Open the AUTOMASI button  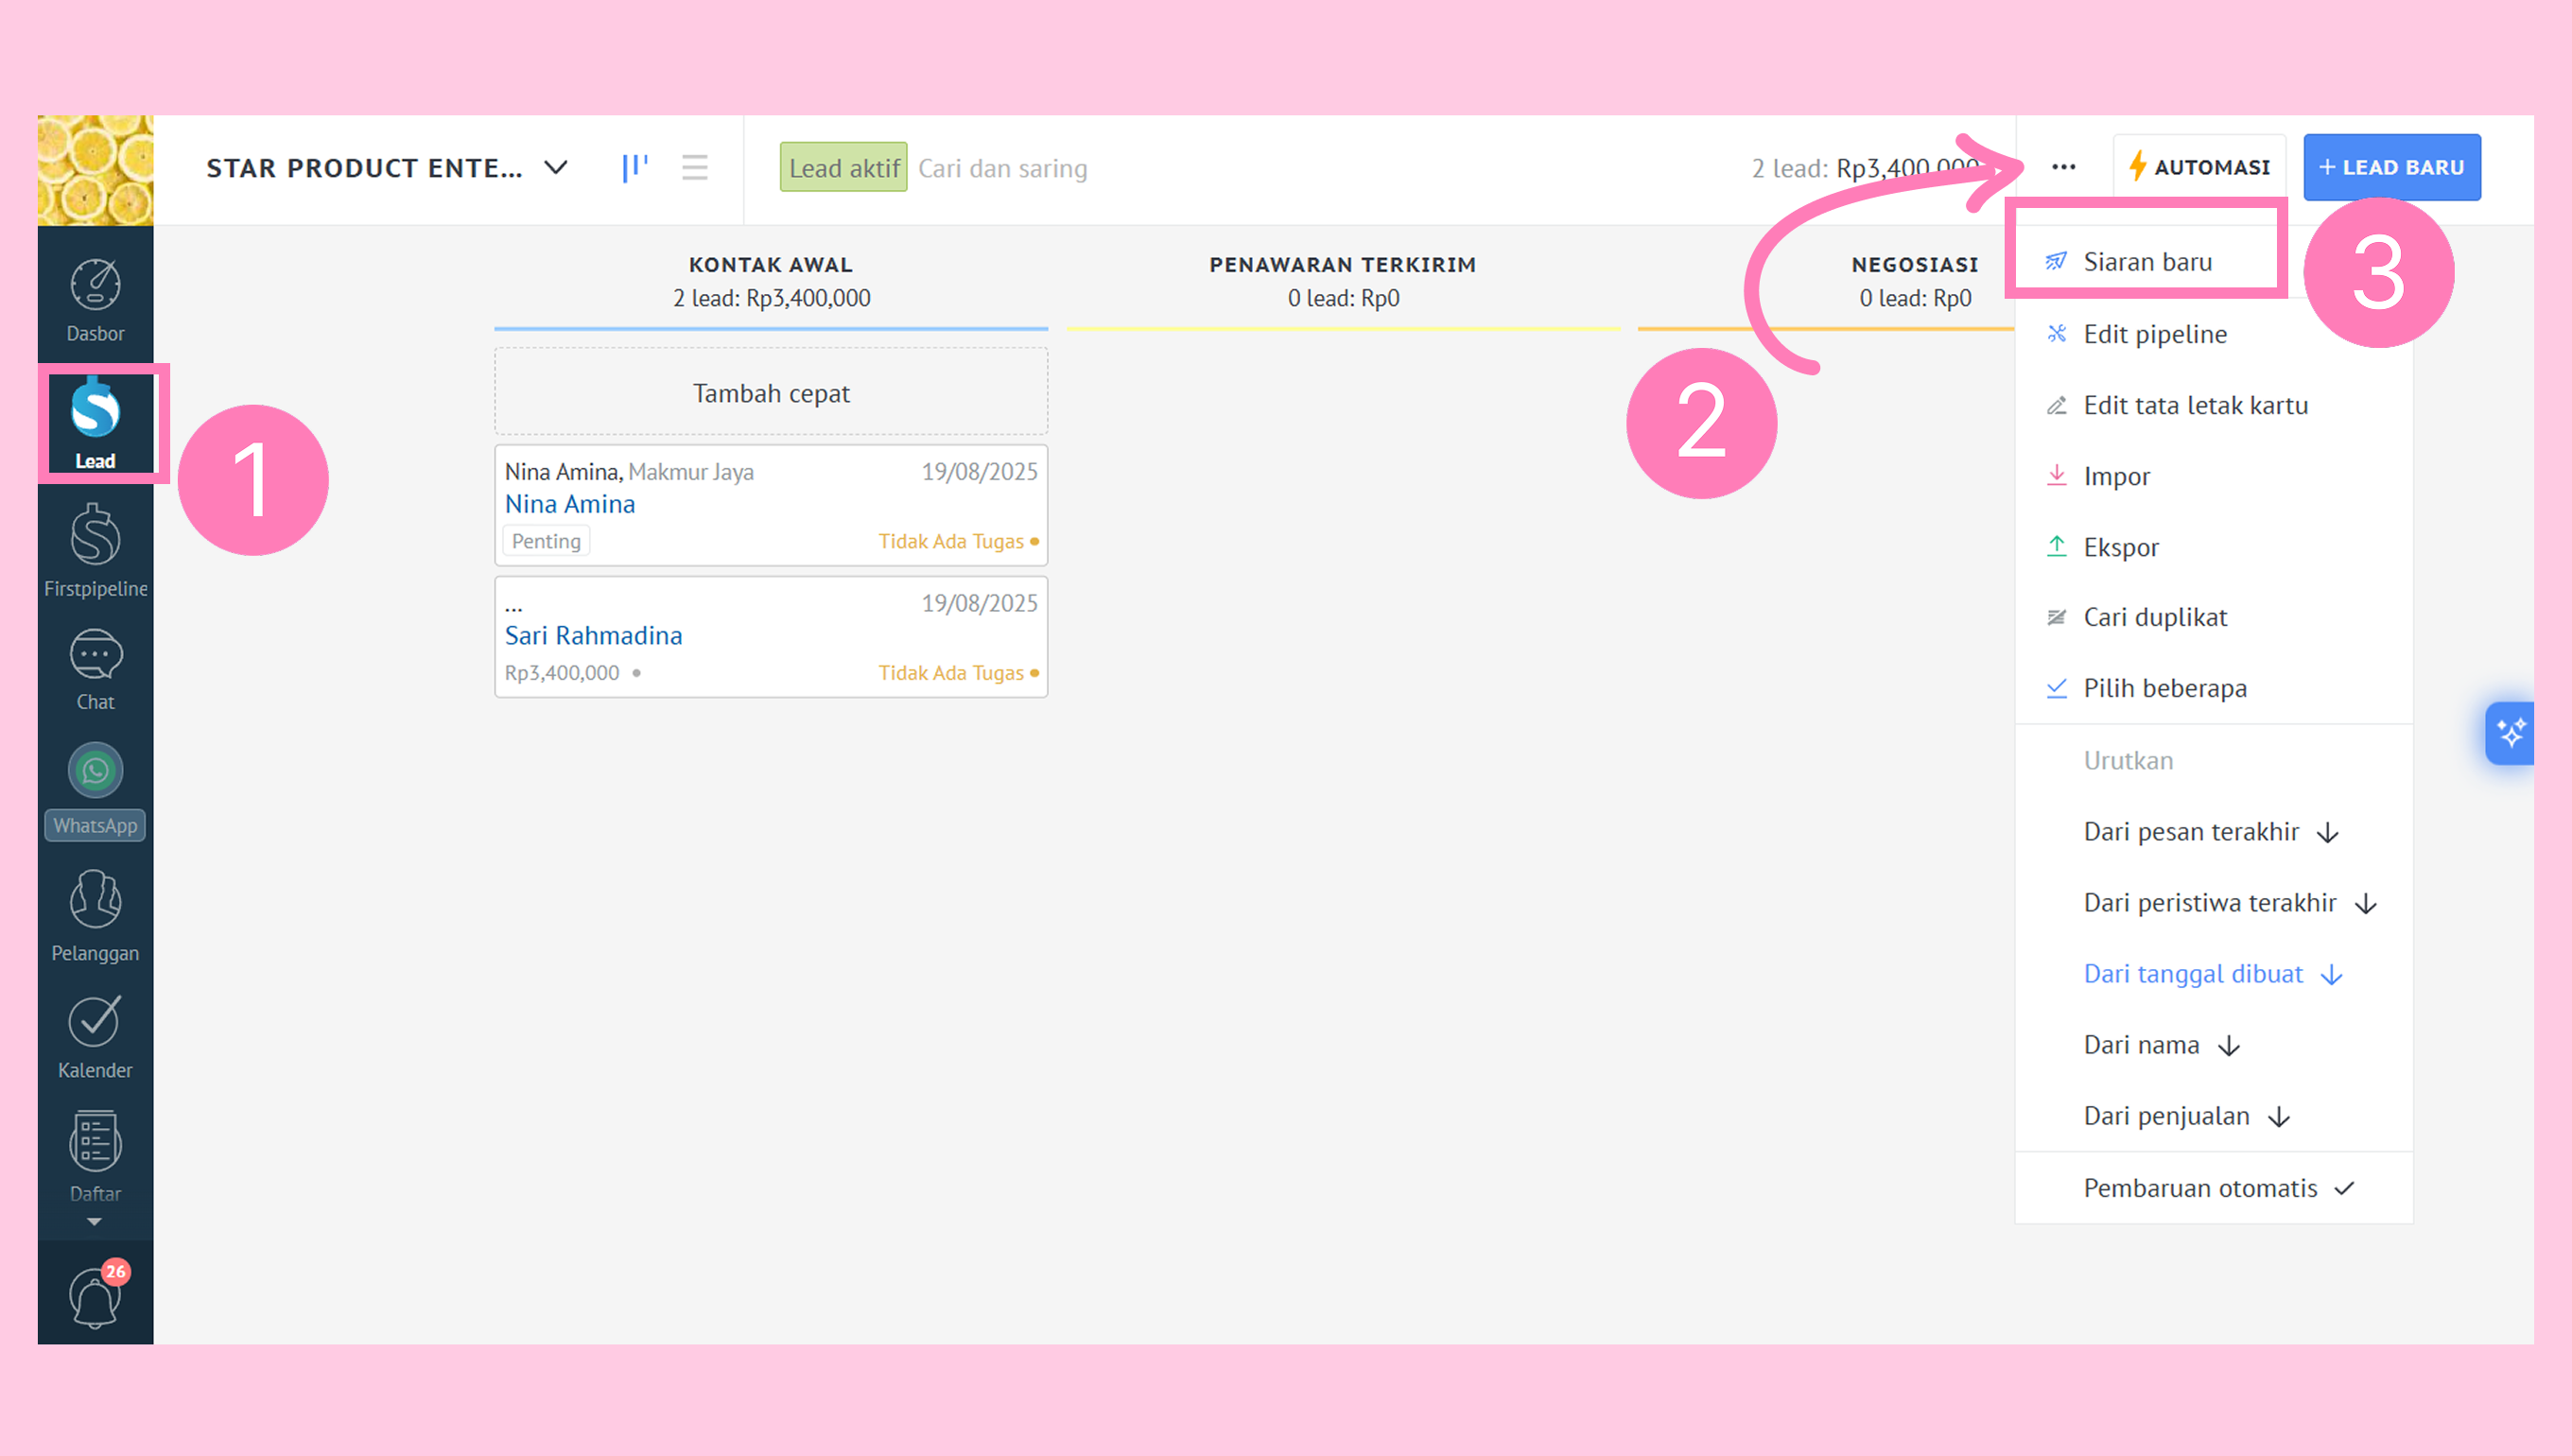click(x=2199, y=167)
